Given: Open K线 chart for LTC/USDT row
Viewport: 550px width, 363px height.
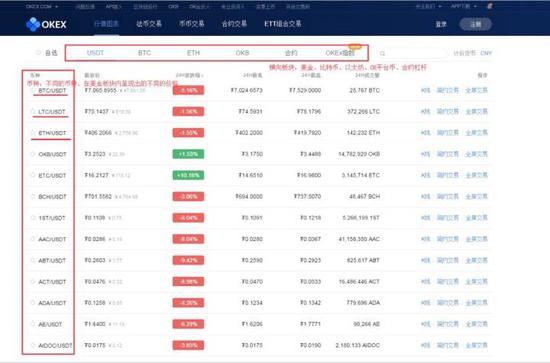Looking at the screenshot, I should click(x=425, y=112).
